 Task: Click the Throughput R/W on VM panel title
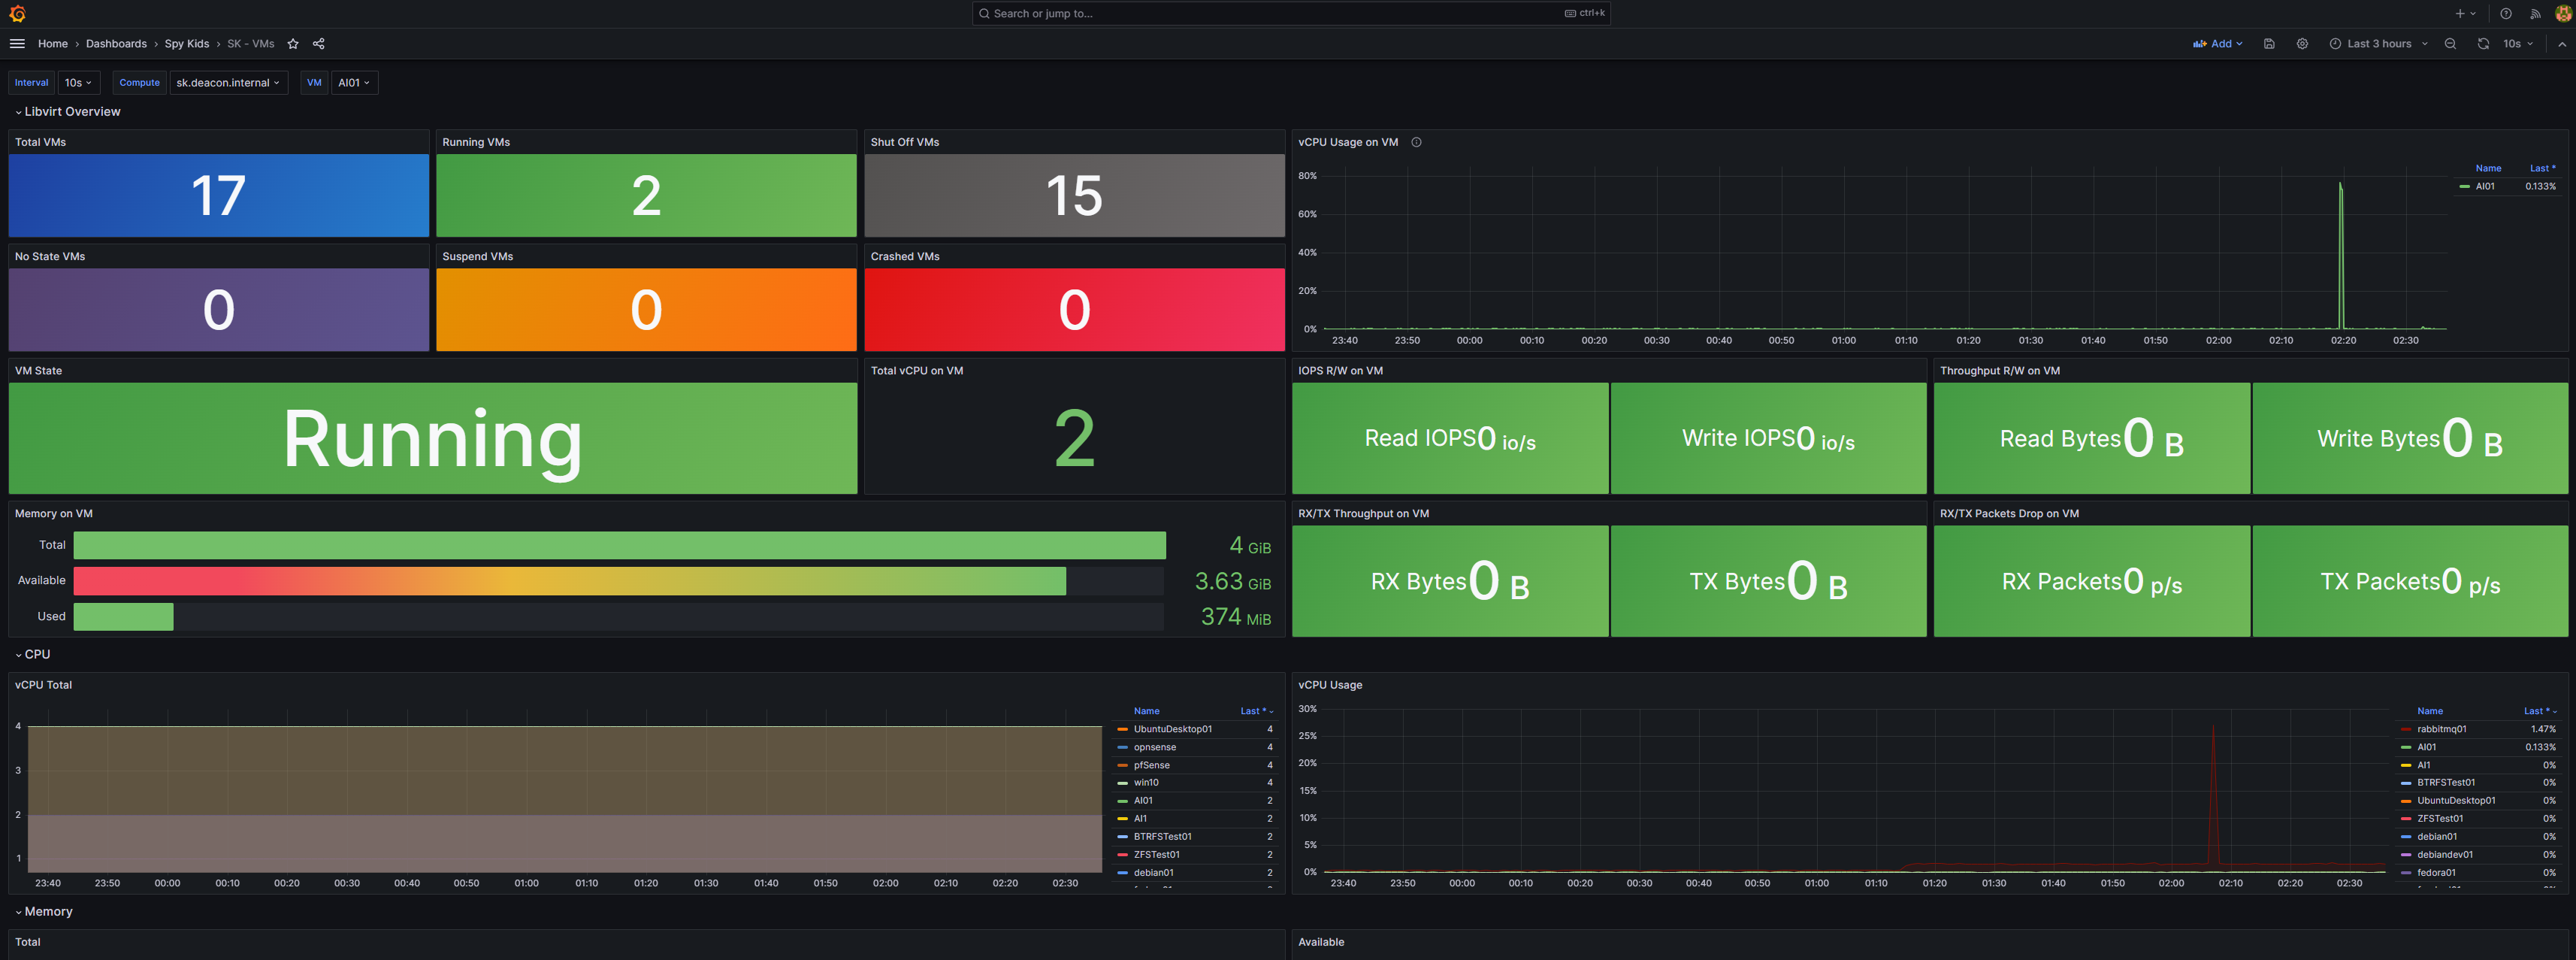(1999, 370)
